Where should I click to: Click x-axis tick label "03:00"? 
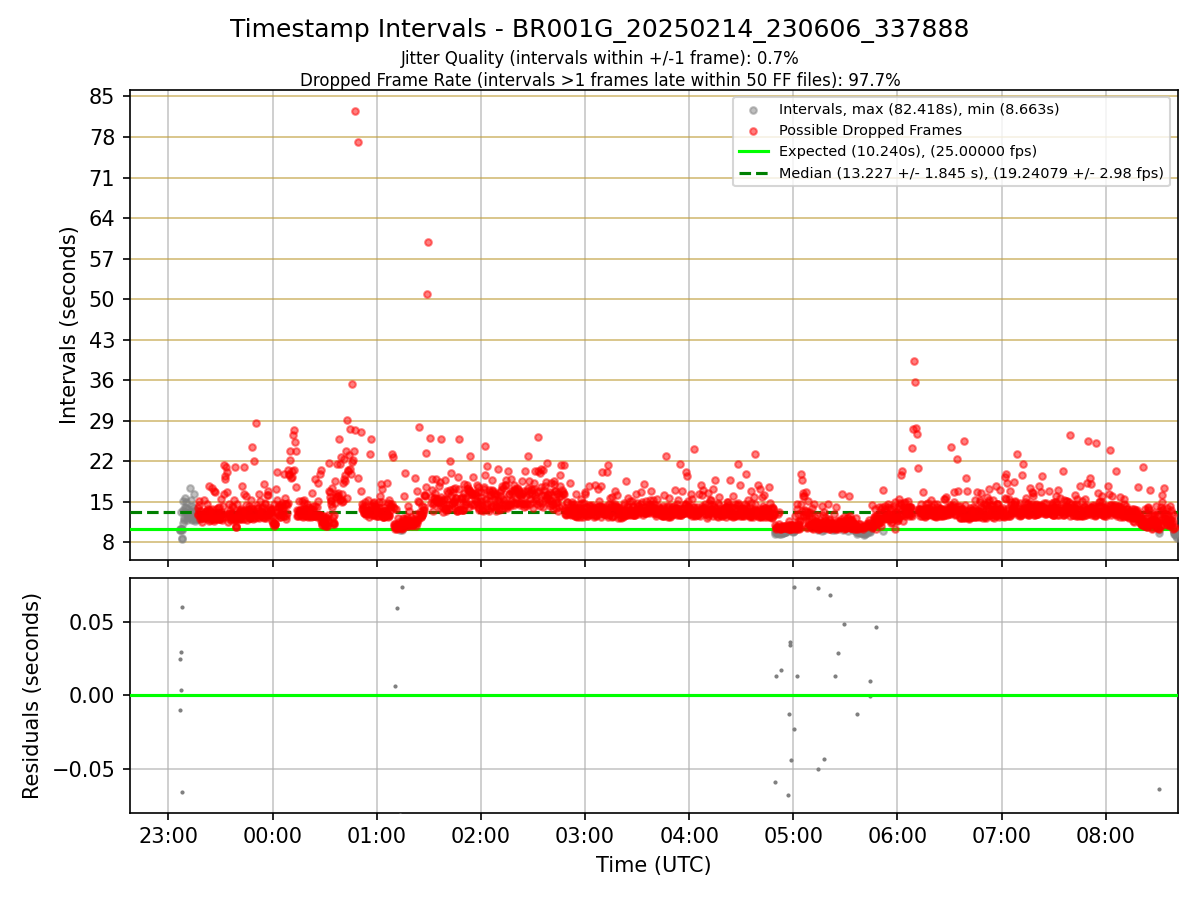click(585, 834)
